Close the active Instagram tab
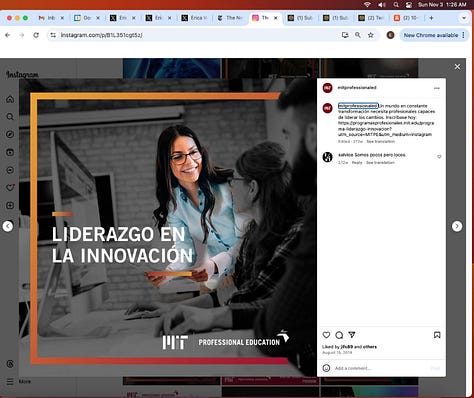Screen dimensions: 474x398 [x=276, y=18]
